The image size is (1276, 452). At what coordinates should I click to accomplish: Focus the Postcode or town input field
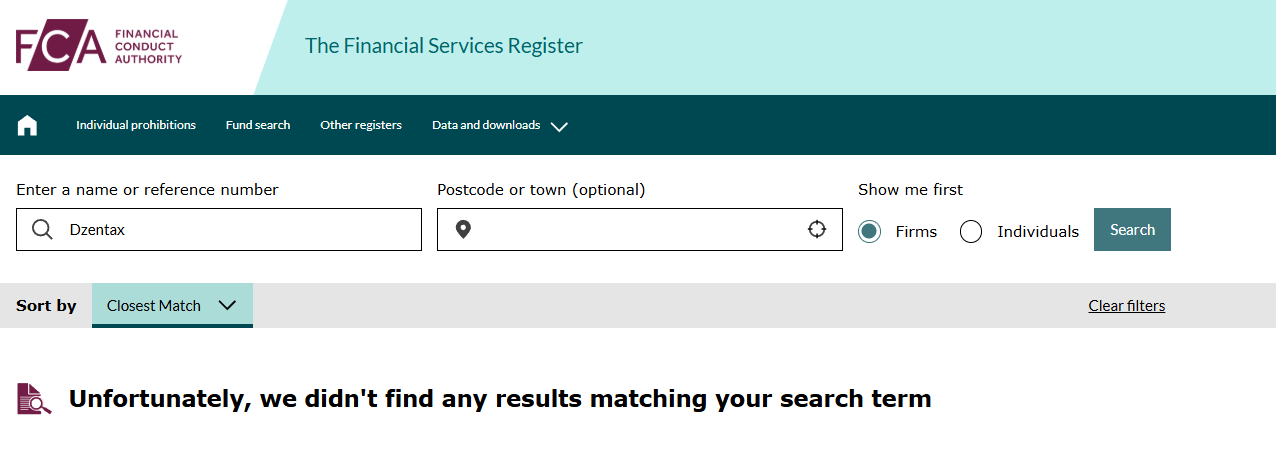point(640,229)
